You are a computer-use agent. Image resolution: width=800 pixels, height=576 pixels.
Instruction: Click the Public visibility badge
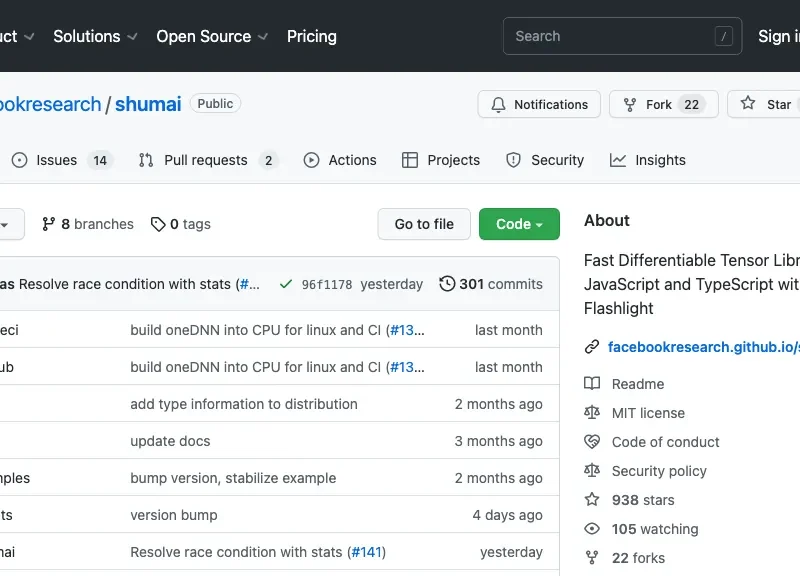[x=215, y=104]
